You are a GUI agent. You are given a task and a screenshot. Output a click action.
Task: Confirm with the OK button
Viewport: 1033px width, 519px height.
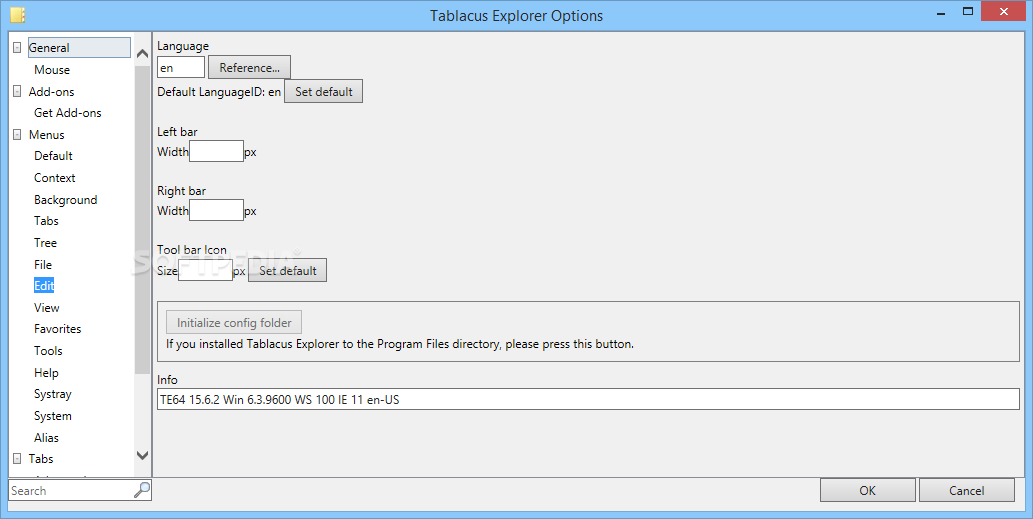tap(868, 490)
